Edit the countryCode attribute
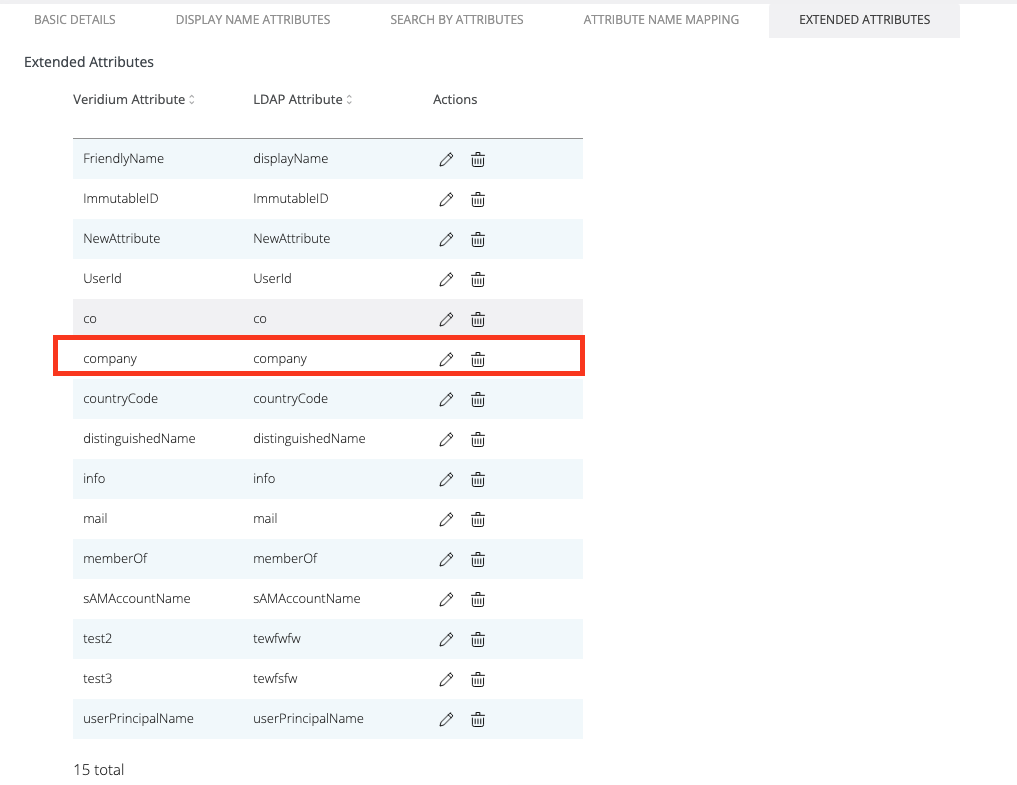Image resolution: width=1017 pixels, height=785 pixels. [x=447, y=399]
